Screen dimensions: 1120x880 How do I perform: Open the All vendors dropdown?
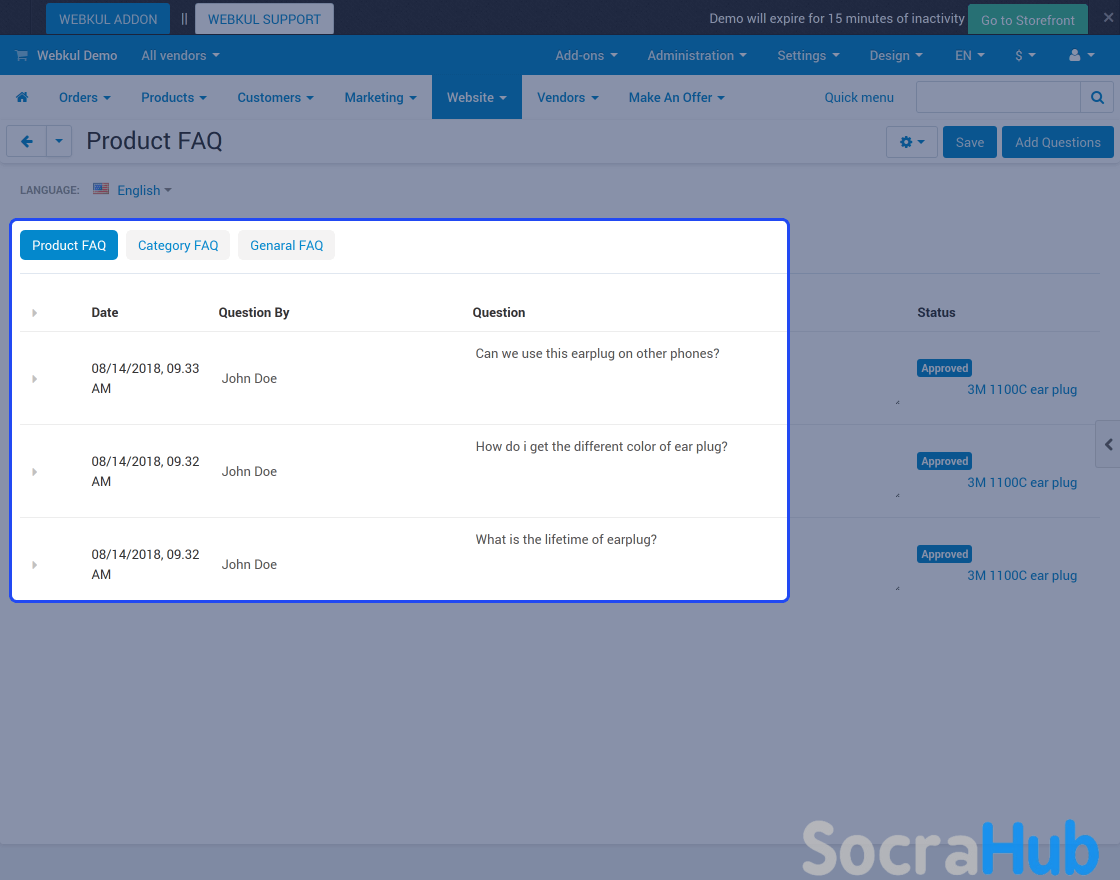click(180, 56)
